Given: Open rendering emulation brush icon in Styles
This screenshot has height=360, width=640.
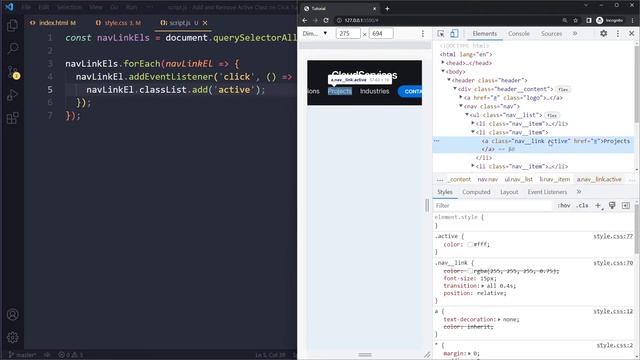Looking at the screenshot, I should [612, 206].
